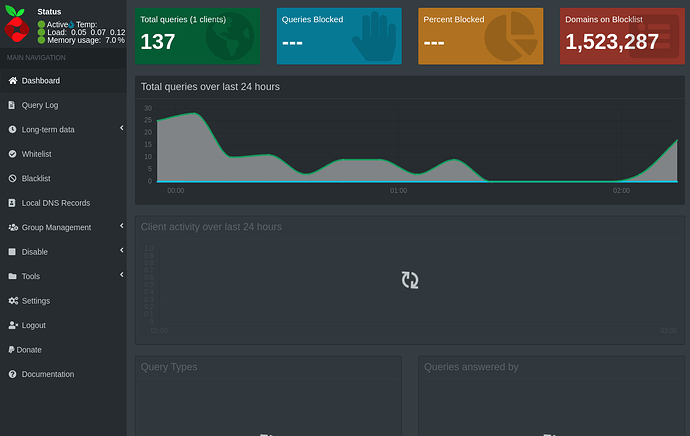690x436 pixels.
Task: Click the green Load status dot
Action: pos(41,32)
